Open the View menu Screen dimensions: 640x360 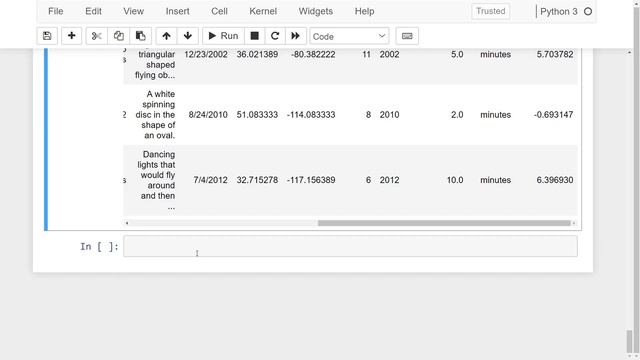[133, 11]
